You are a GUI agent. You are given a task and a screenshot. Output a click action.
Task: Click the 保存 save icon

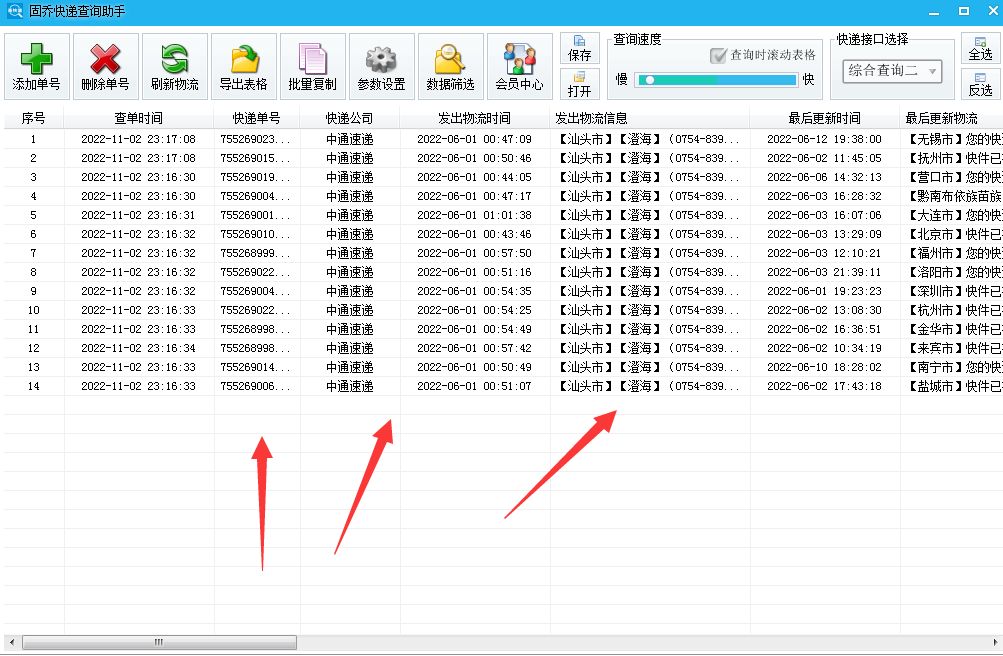(579, 49)
